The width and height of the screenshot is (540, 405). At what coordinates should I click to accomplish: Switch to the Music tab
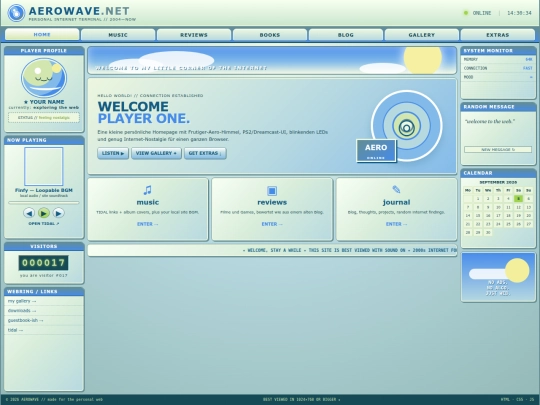pos(118,35)
